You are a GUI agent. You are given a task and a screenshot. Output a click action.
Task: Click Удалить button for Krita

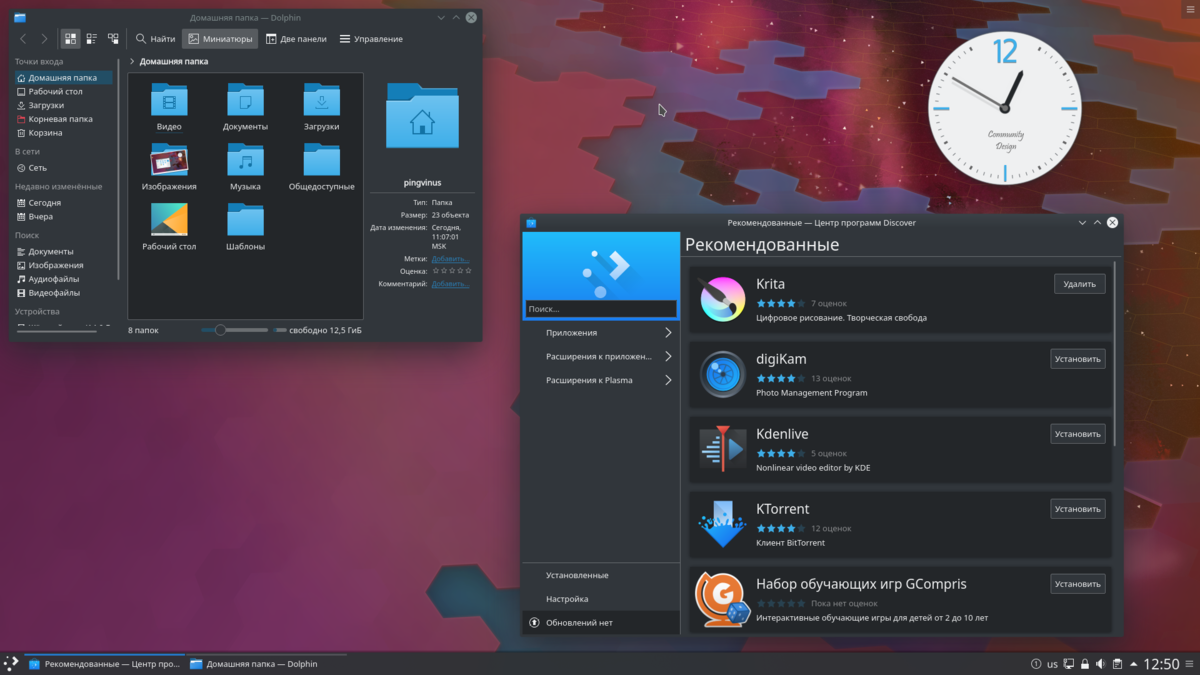tap(1080, 284)
